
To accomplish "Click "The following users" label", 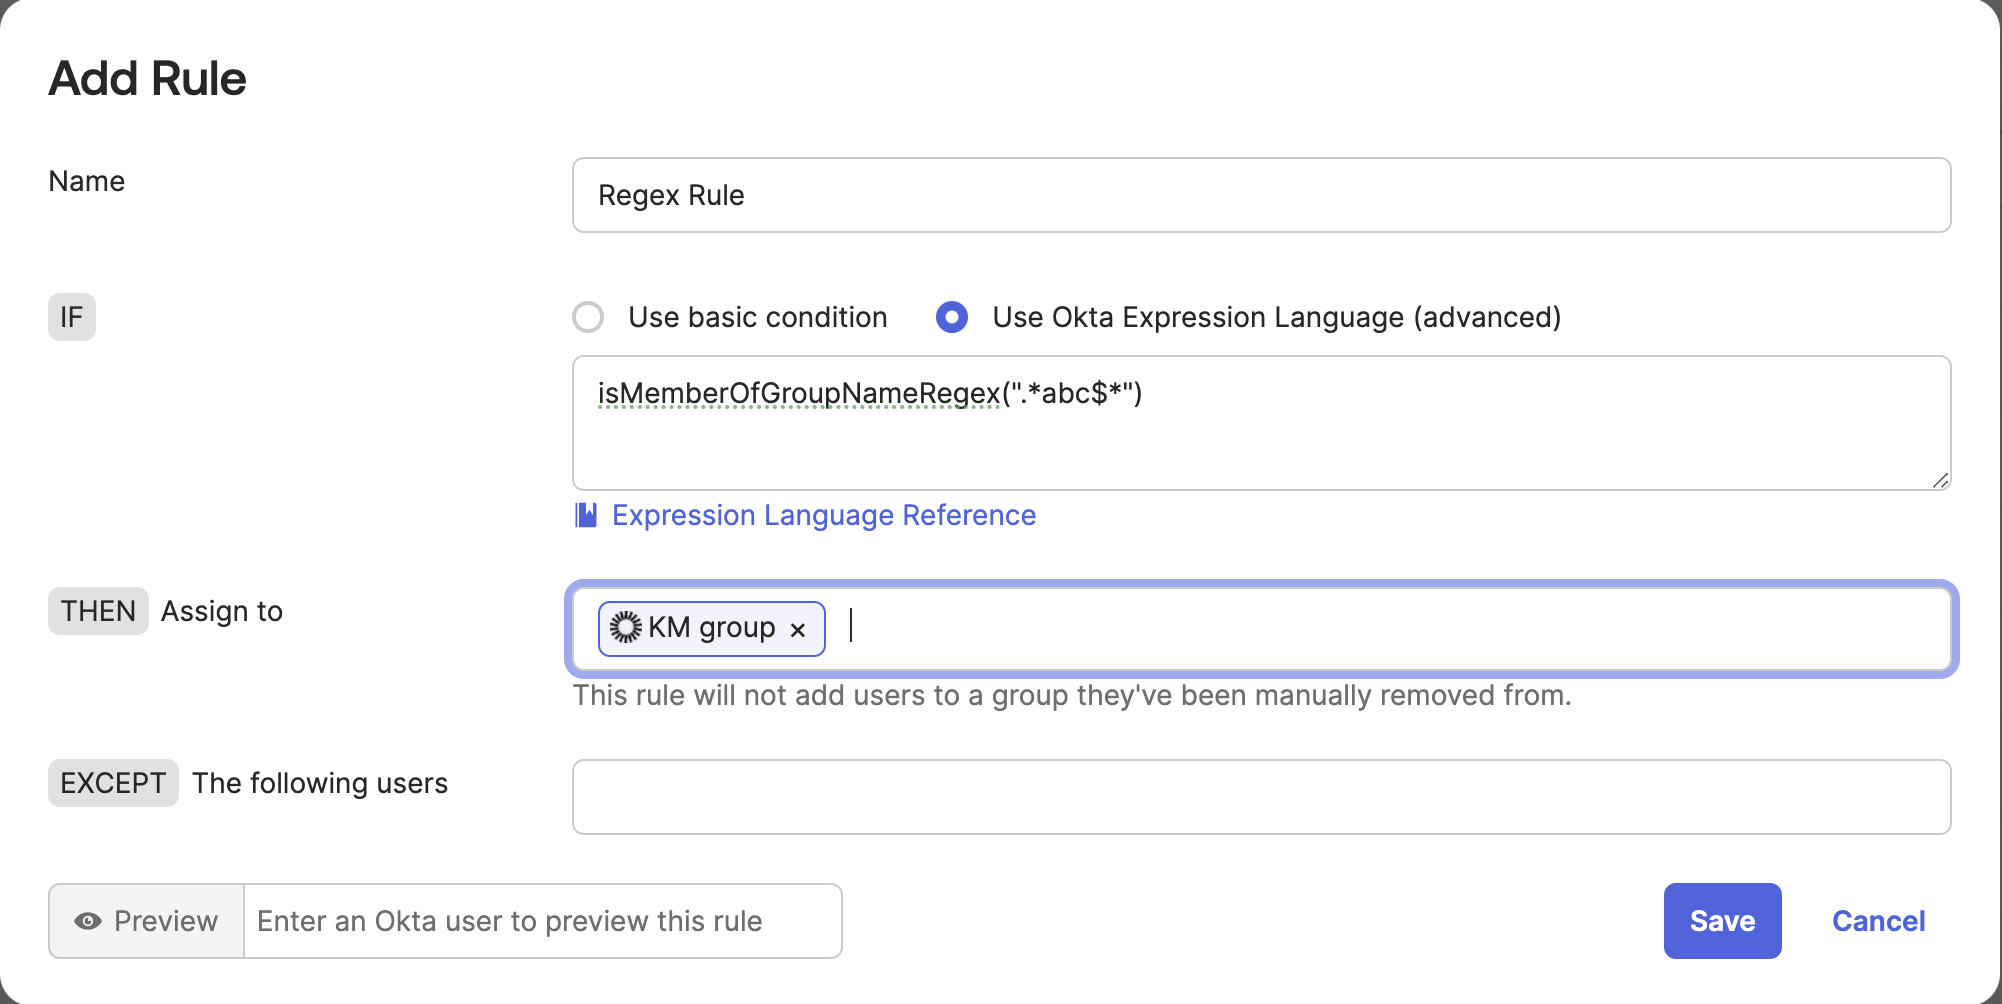I will [x=320, y=783].
